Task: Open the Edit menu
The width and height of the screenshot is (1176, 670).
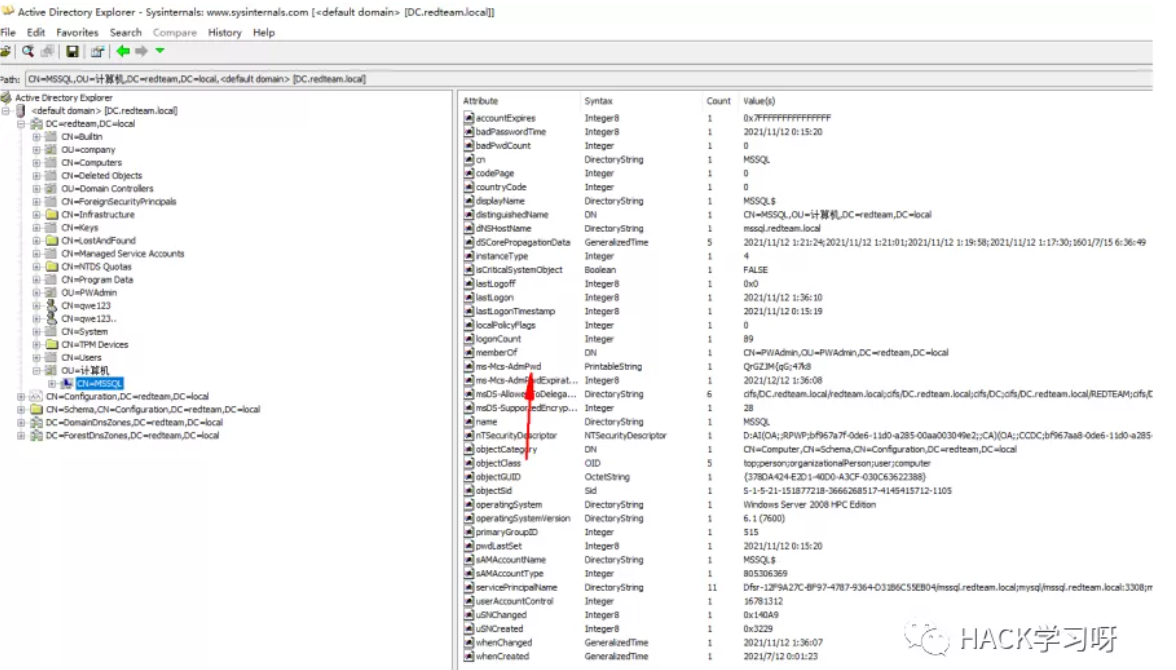Action: point(36,32)
